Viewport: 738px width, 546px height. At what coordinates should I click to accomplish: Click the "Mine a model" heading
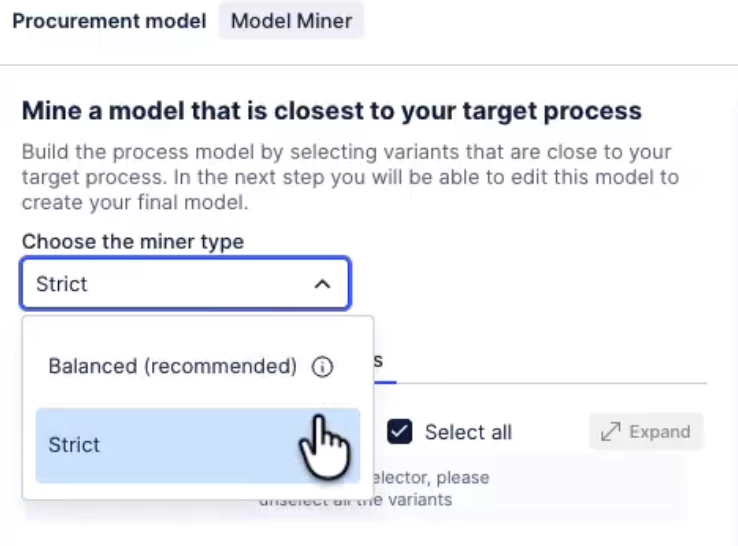coord(331,110)
